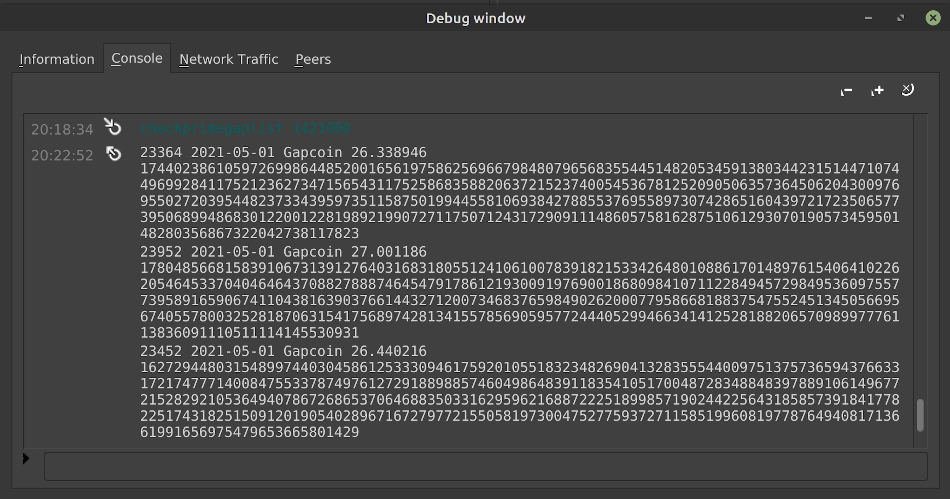Clear the console icon
Screen dimensions: 950x499
point(908,90)
